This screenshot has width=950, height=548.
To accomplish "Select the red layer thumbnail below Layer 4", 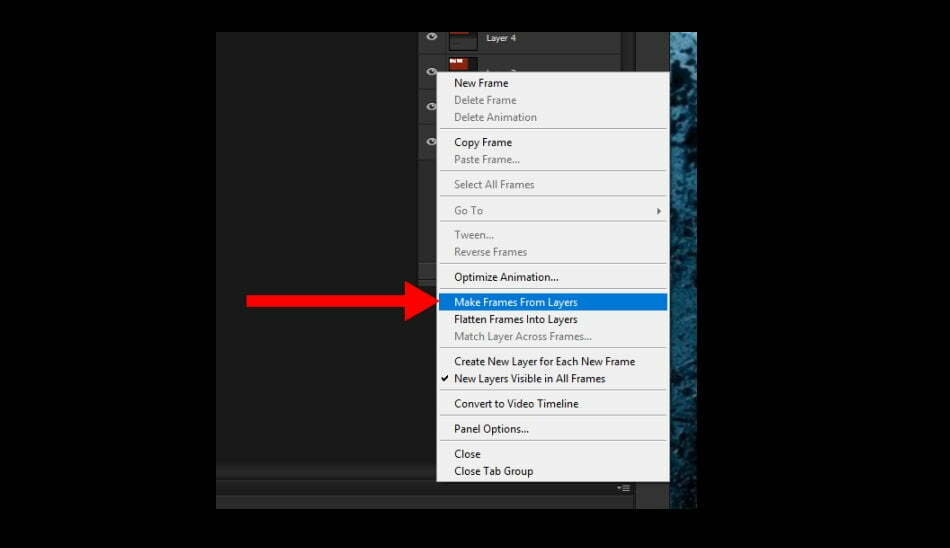I will pyautogui.click(x=463, y=64).
